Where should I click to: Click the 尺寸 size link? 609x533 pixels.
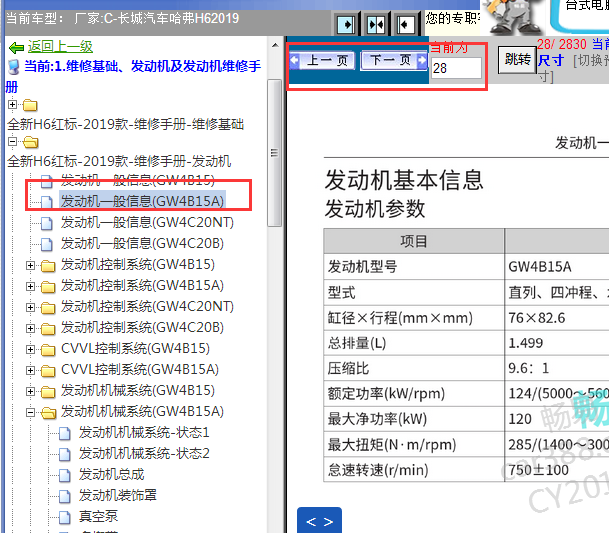point(551,60)
